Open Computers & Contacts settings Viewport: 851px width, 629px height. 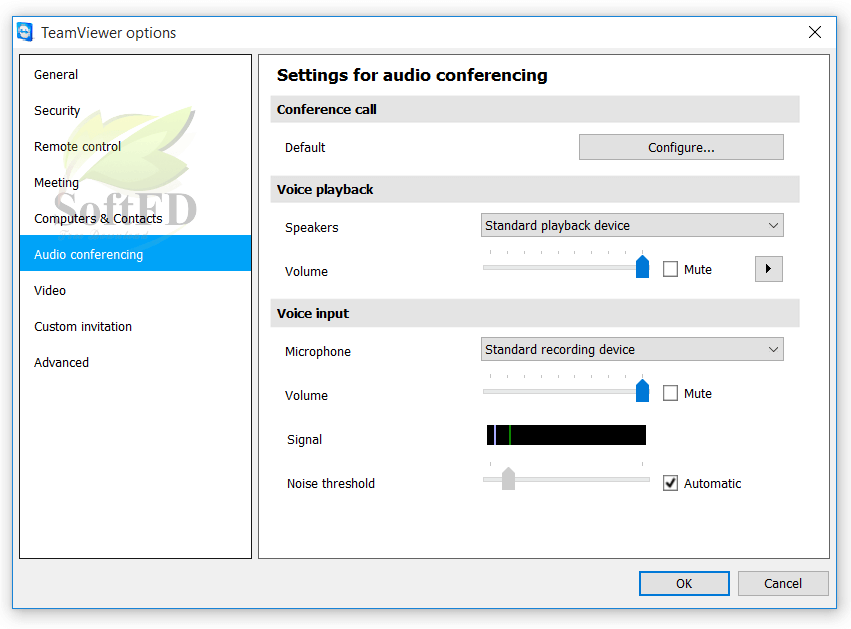coord(135,218)
